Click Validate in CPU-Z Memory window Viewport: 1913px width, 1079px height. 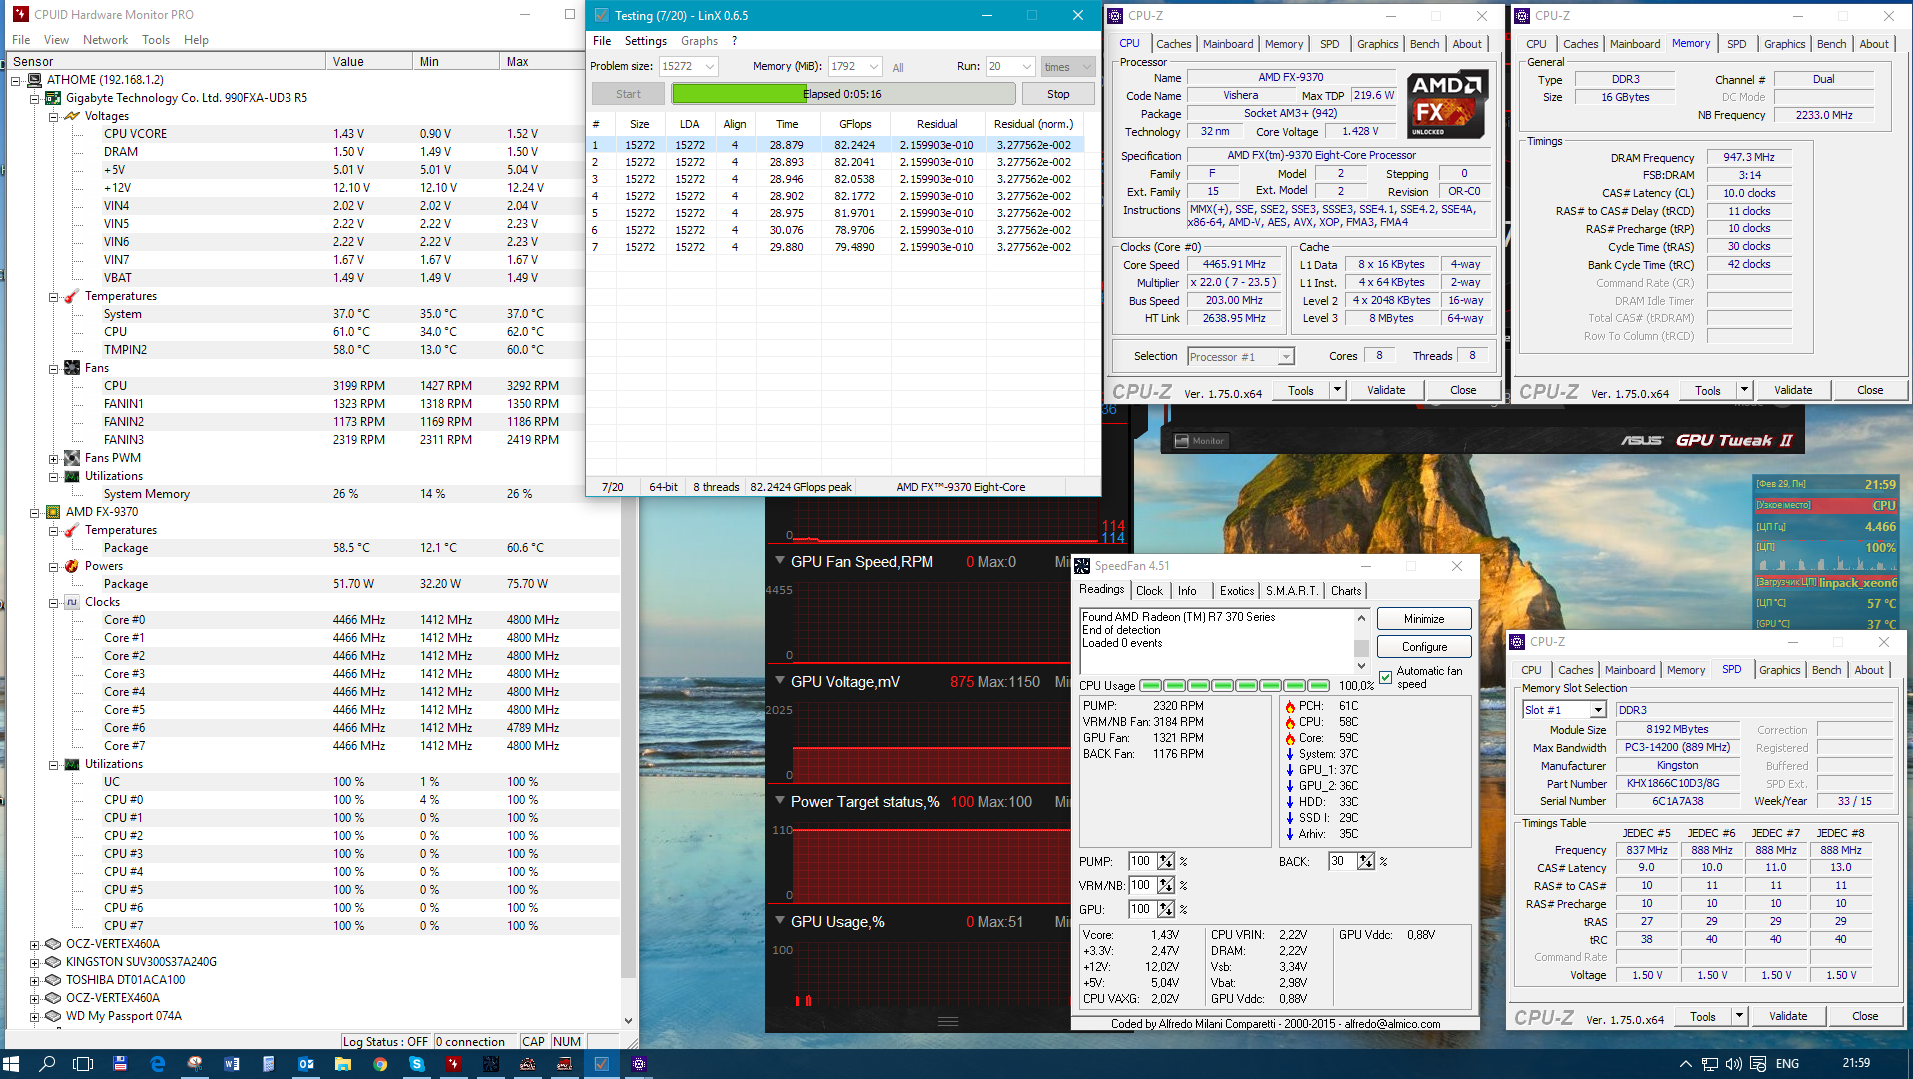(x=1793, y=390)
